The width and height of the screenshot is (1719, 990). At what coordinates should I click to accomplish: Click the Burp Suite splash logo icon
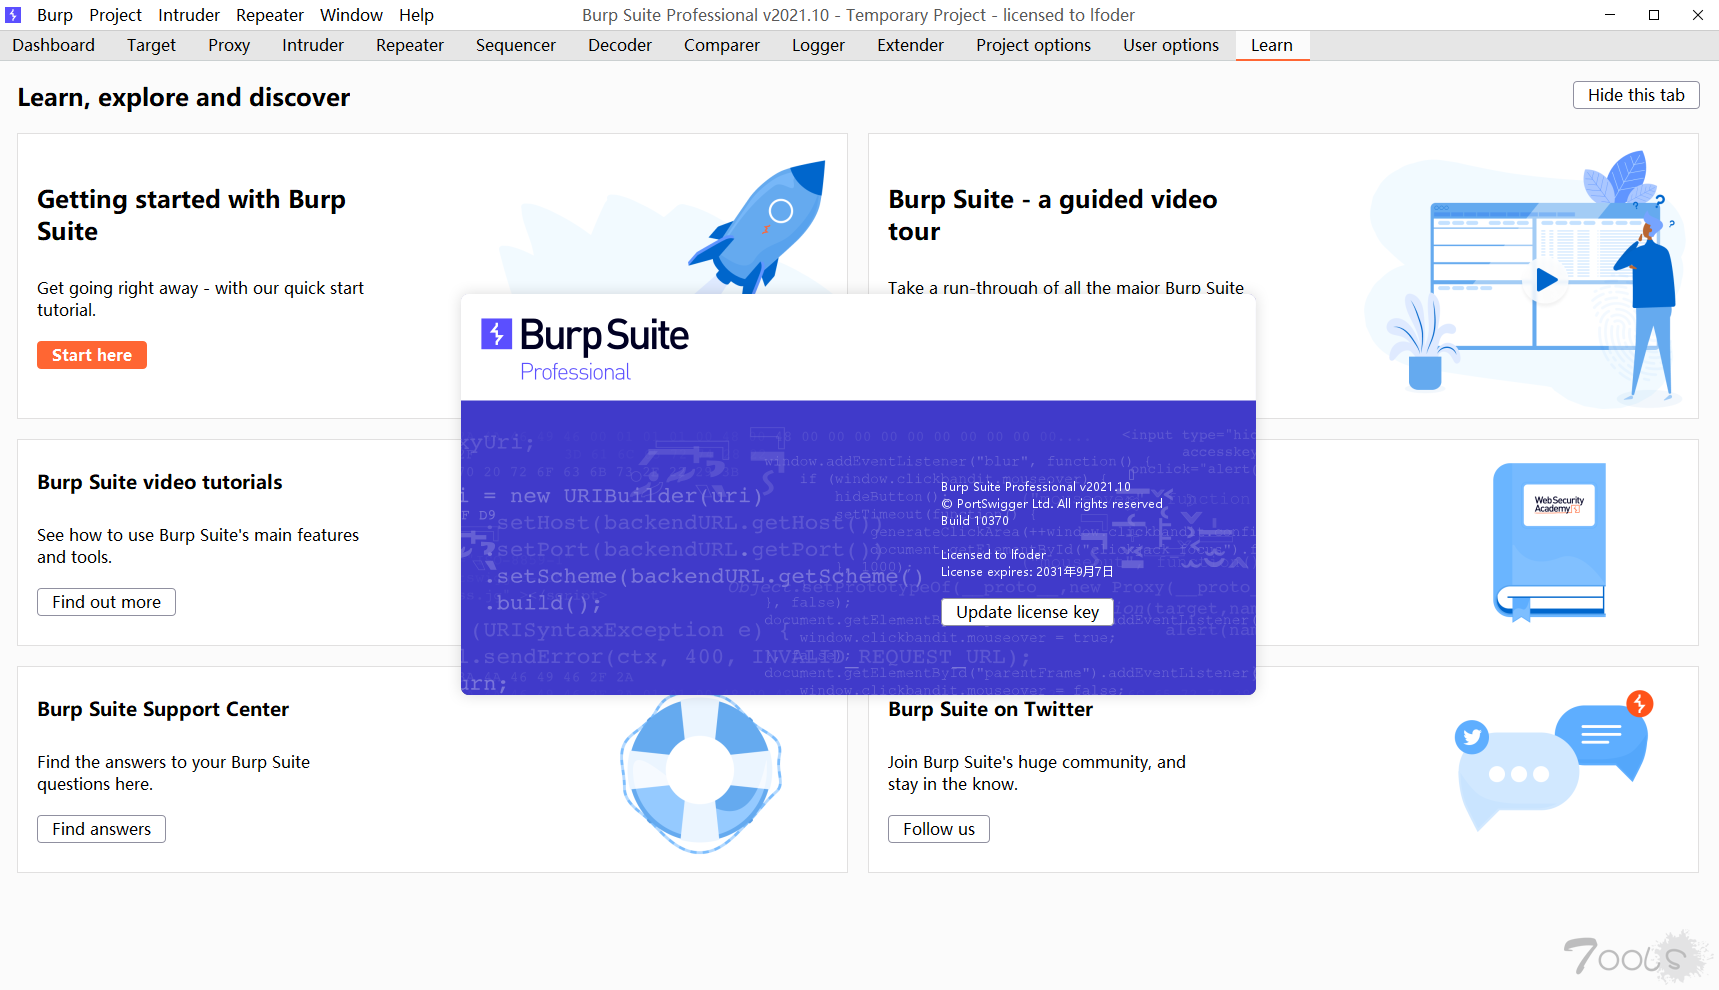coord(496,334)
